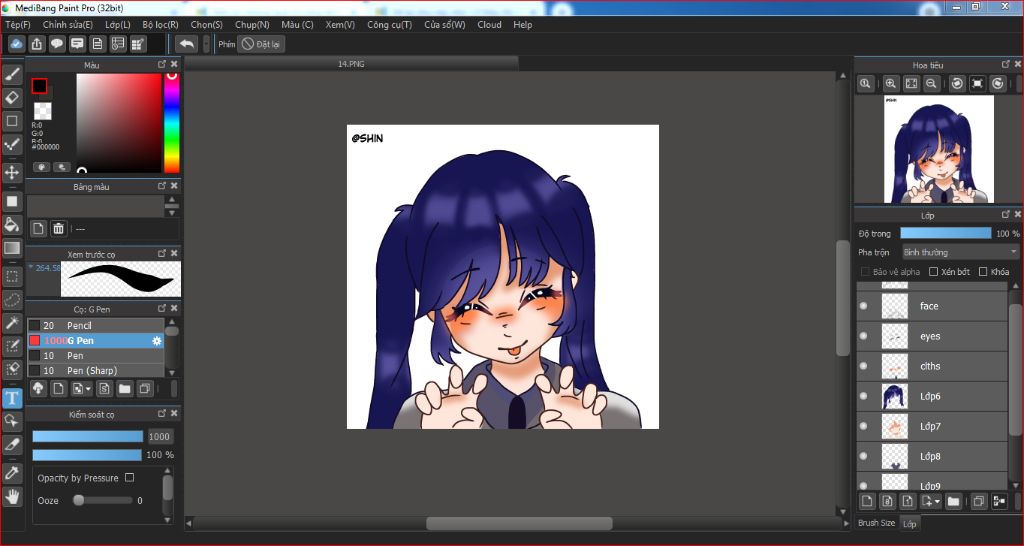
Task: Select the layer named Lớp6
Action: click(934, 396)
